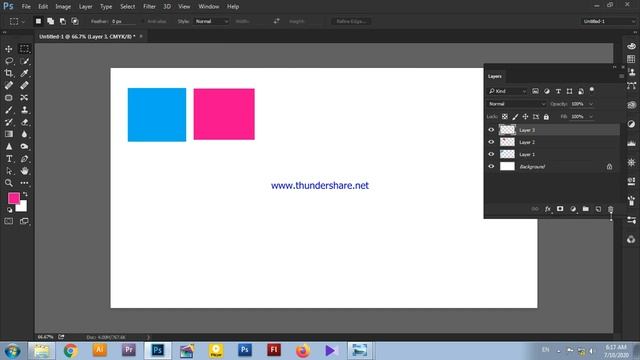
Task: Filter layers by pixel type
Action: coord(535,91)
